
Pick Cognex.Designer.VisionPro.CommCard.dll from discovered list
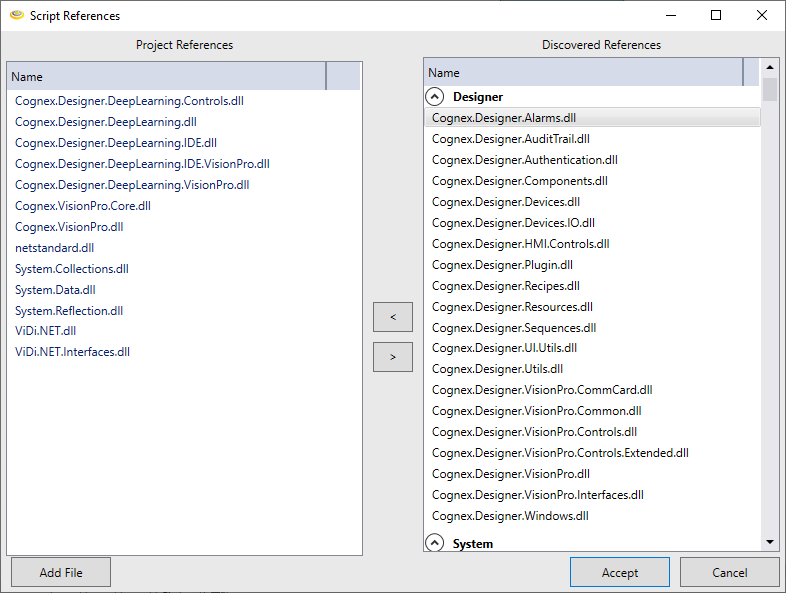point(541,390)
